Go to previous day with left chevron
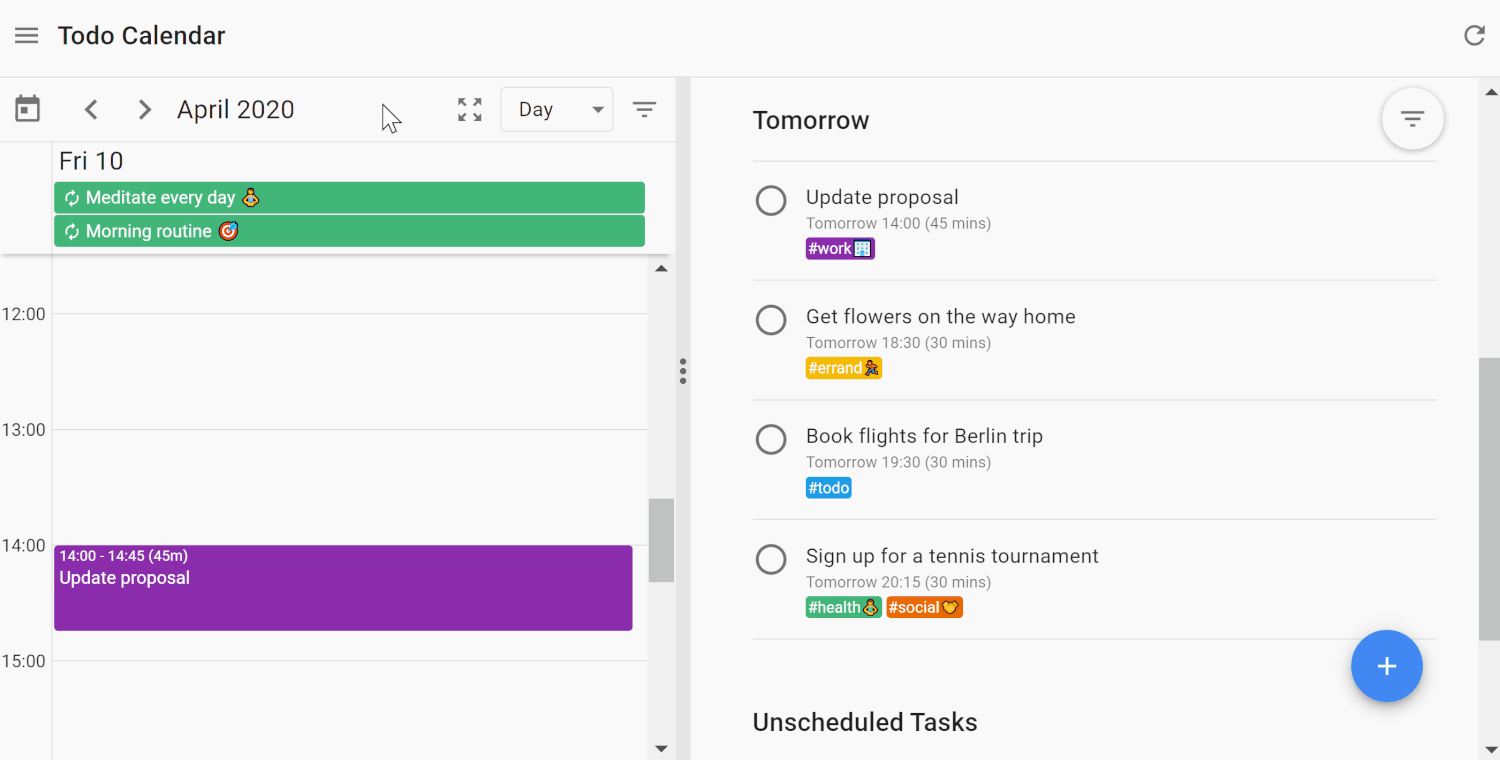The image size is (1500, 760). (x=91, y=110)
